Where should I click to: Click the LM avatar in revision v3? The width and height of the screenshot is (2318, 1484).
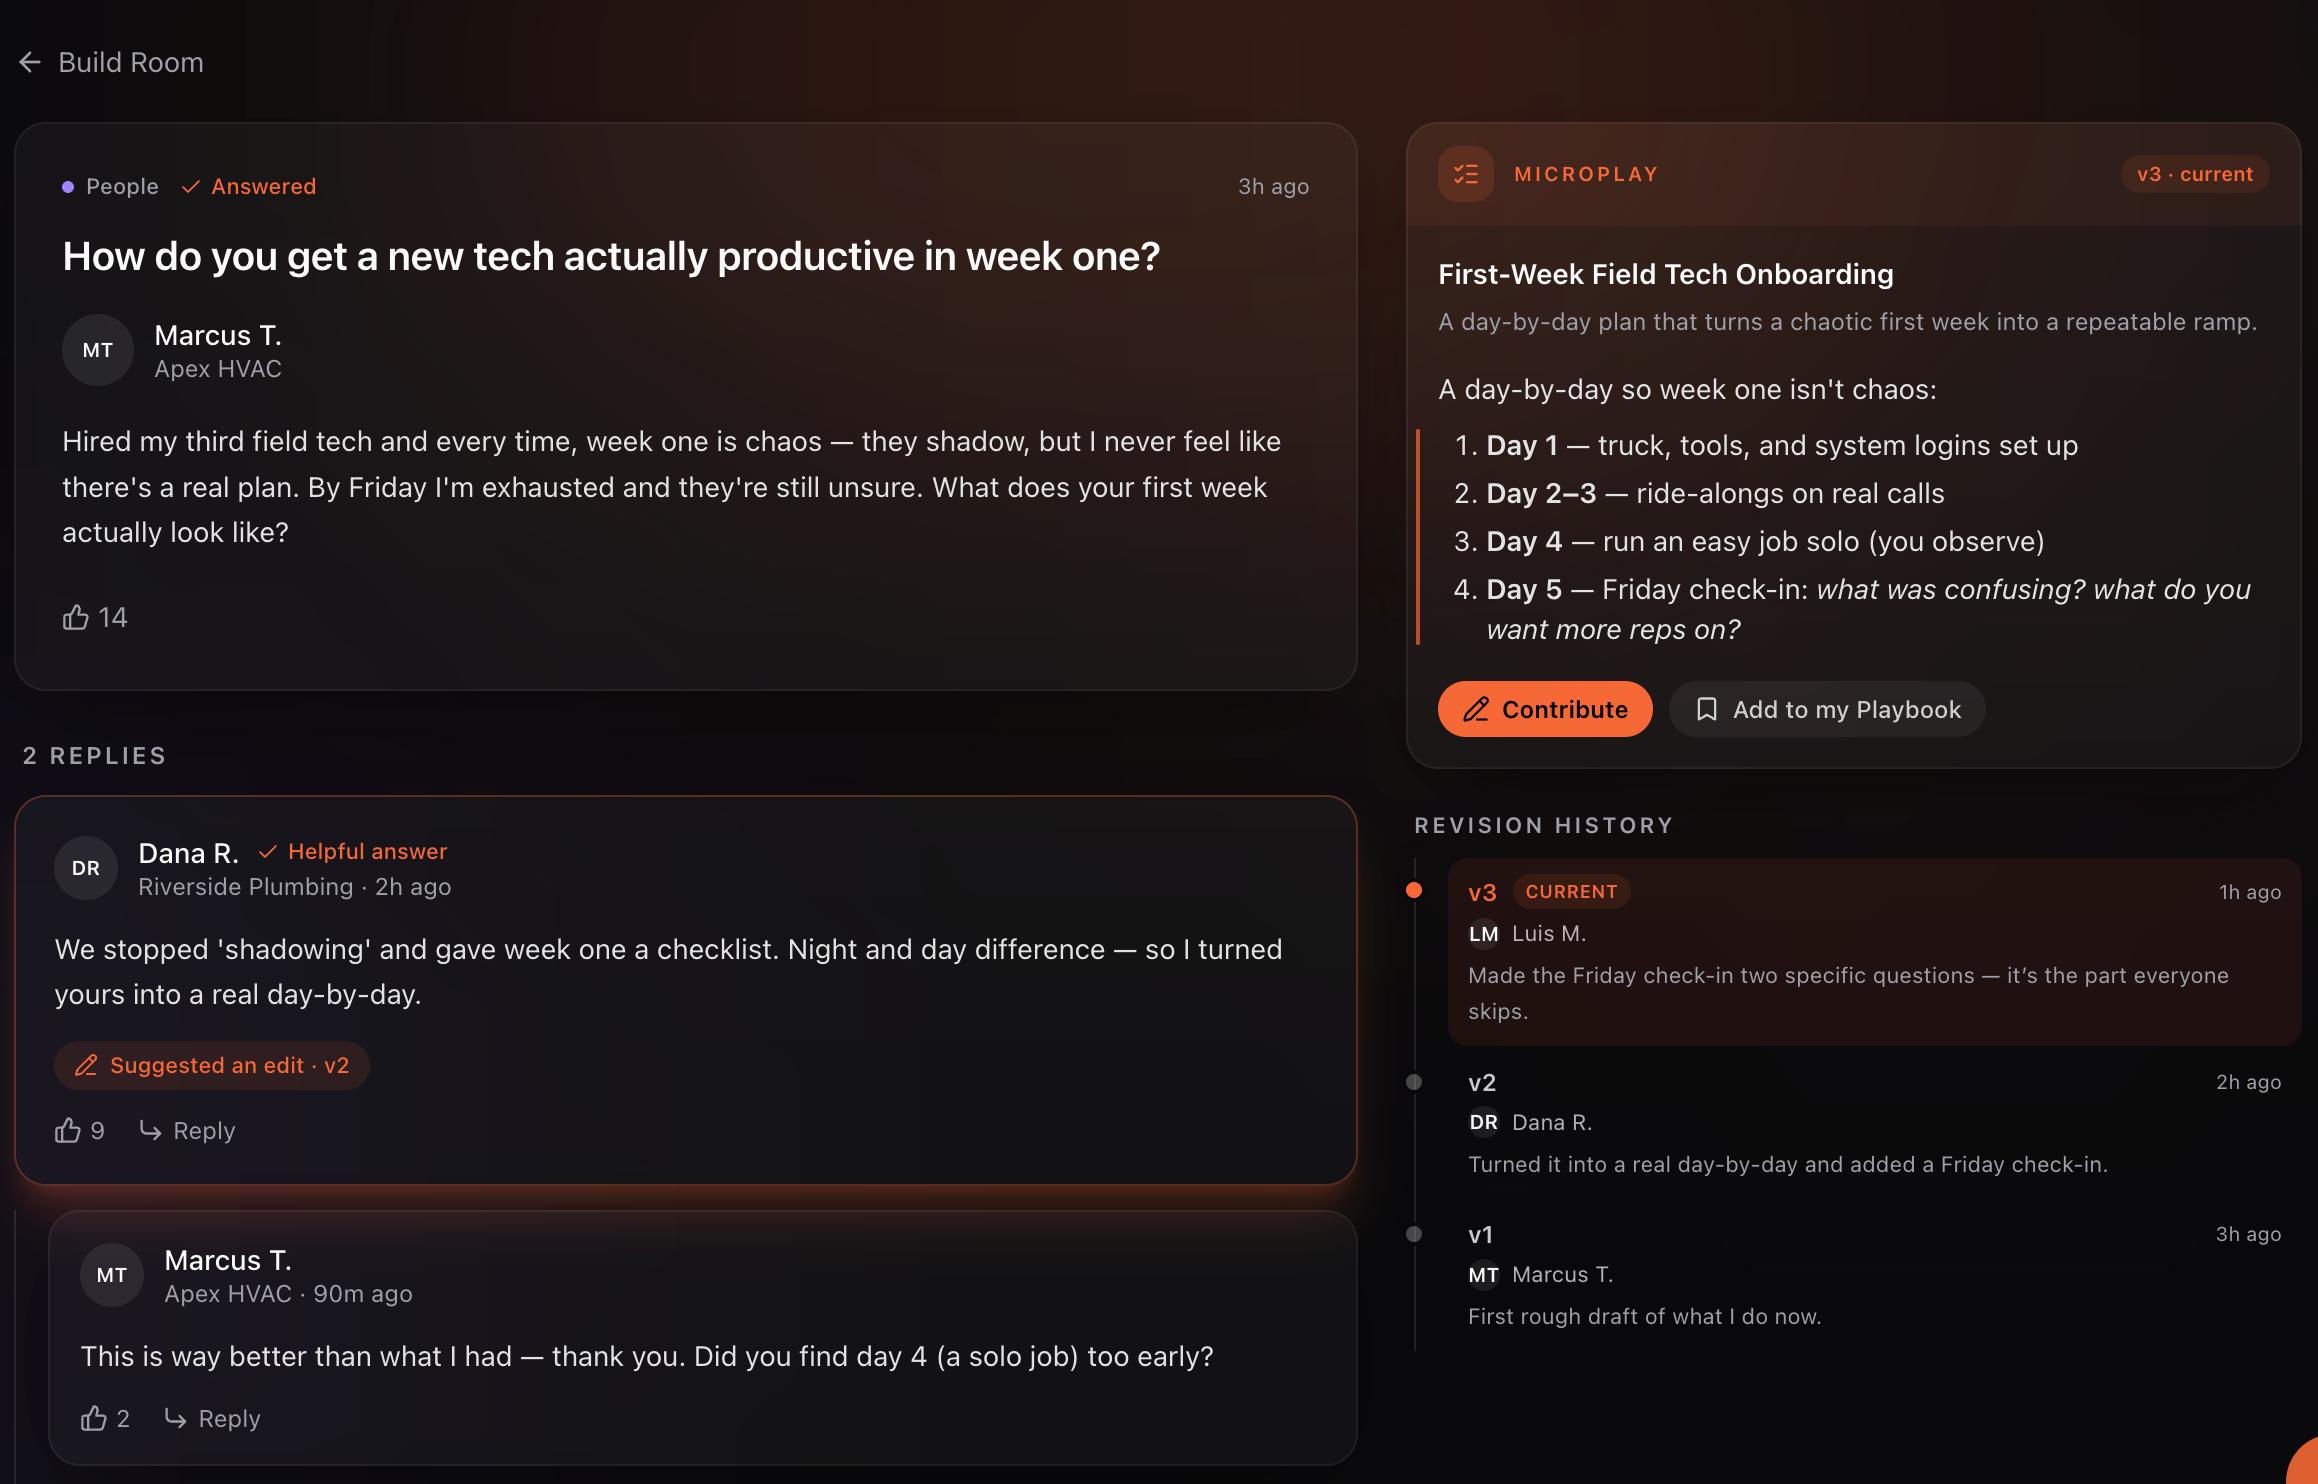[x=1483, y=934]
